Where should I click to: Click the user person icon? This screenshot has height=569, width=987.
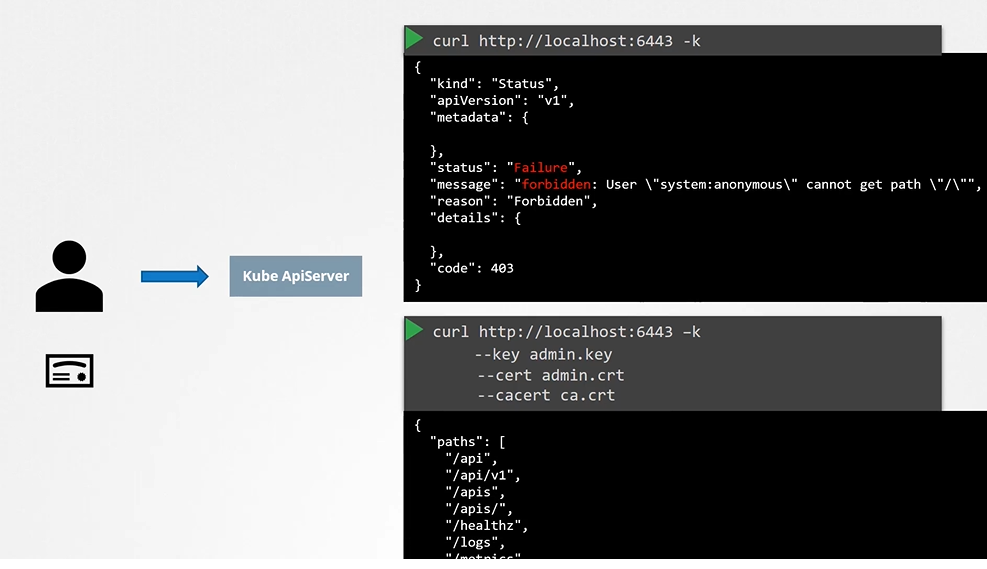coord(69,275)
